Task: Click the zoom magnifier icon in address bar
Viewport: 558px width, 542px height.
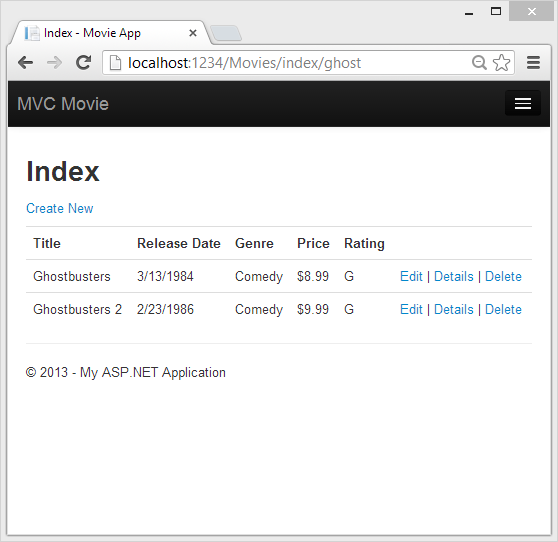Action: [479, 63]
